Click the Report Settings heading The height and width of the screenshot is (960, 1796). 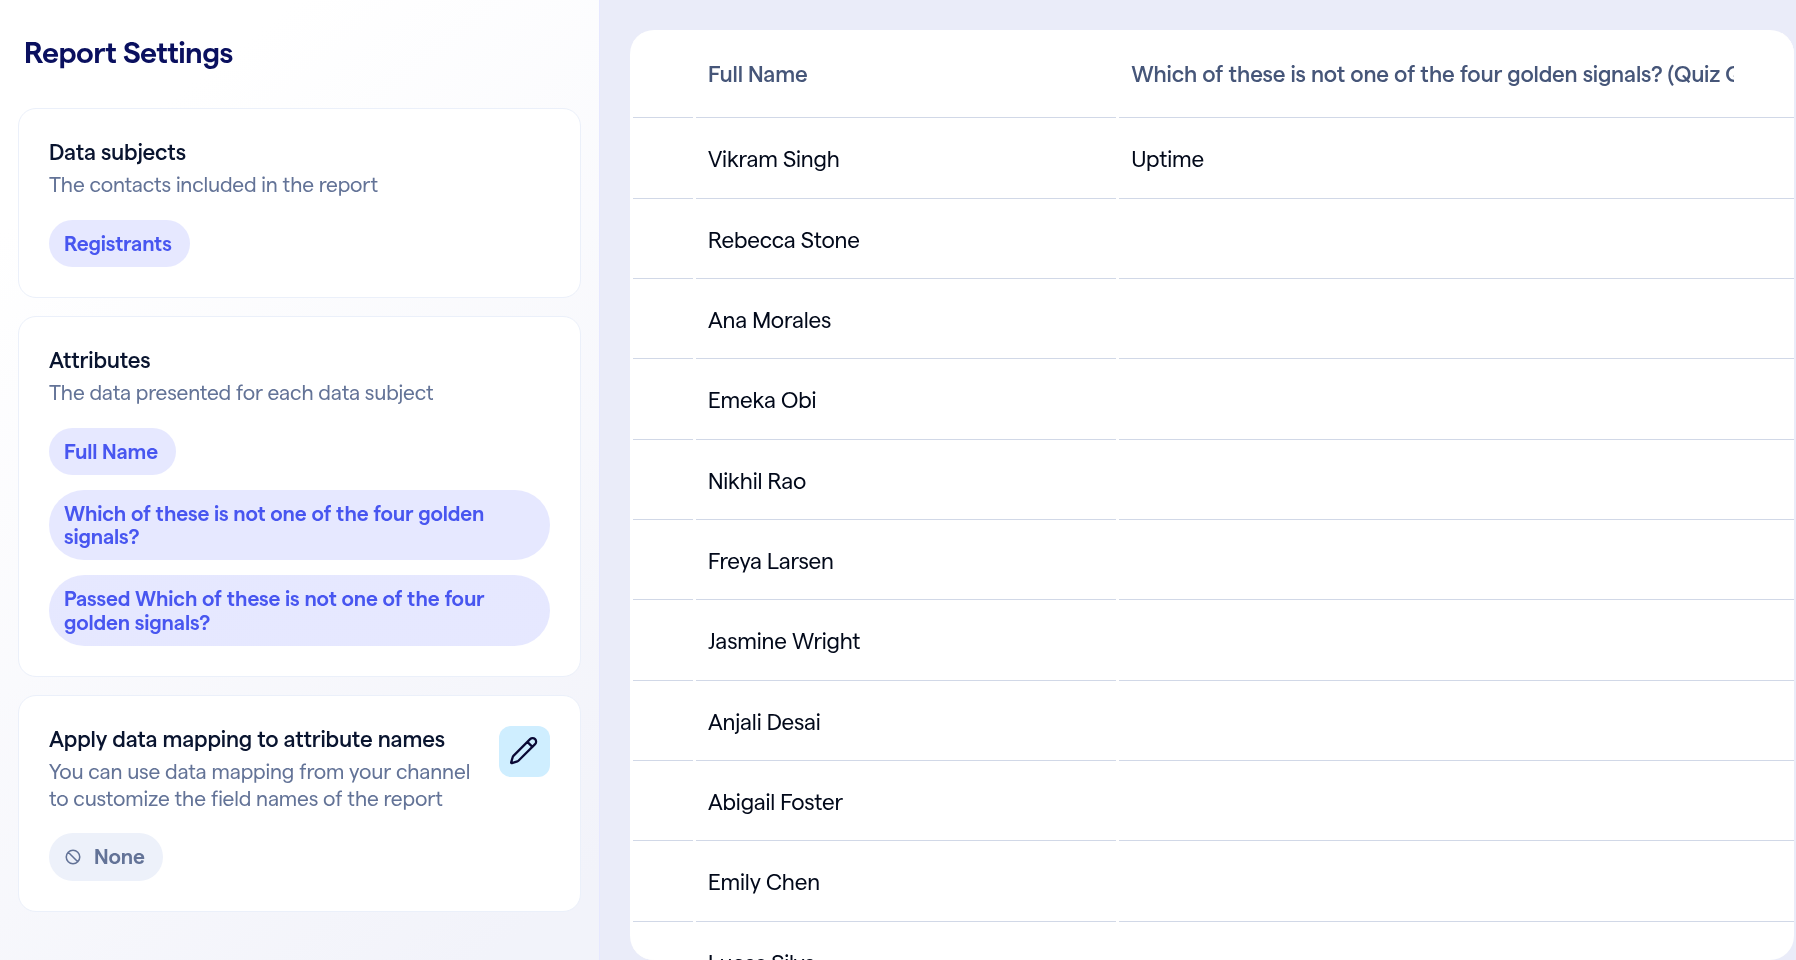[x=128, y=53]
